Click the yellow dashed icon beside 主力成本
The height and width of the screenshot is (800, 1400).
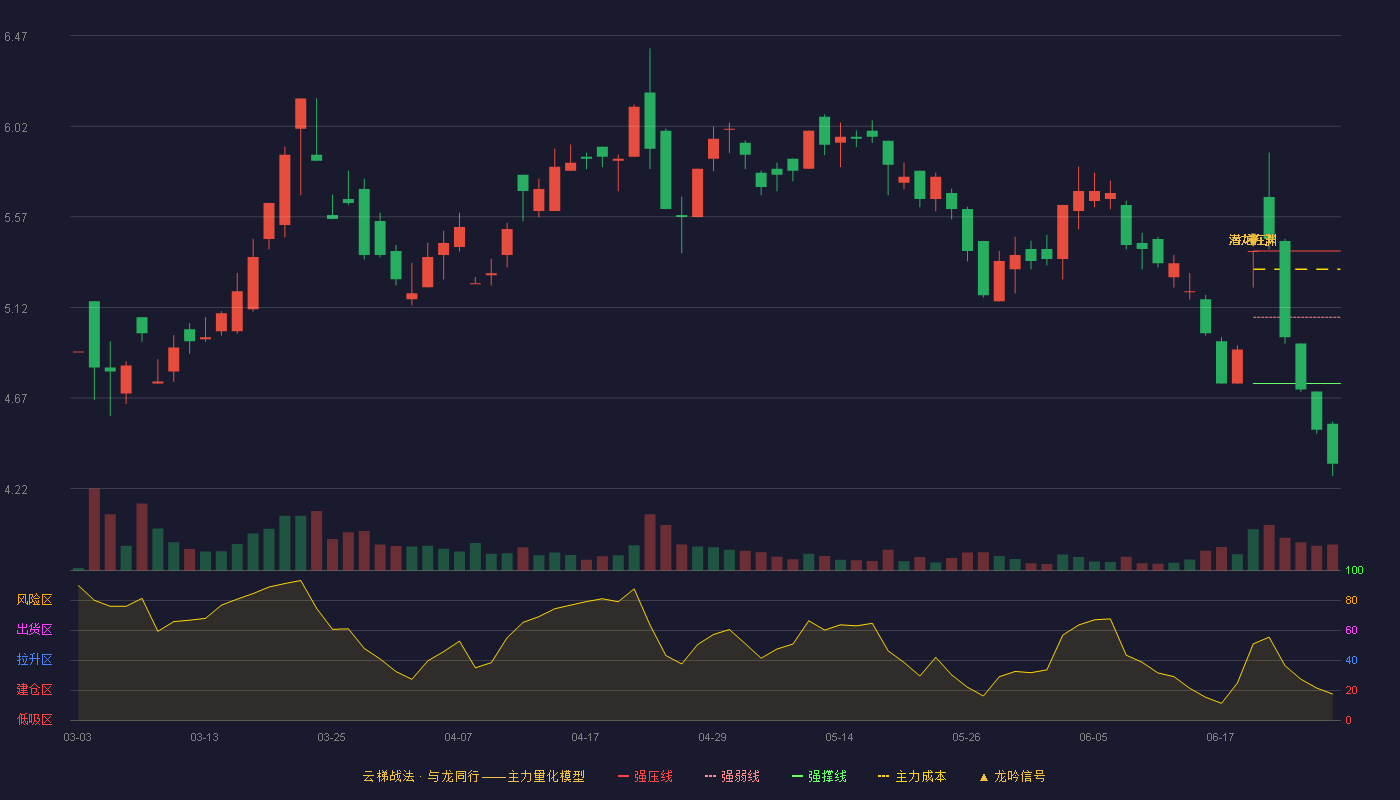click(883, 777)
